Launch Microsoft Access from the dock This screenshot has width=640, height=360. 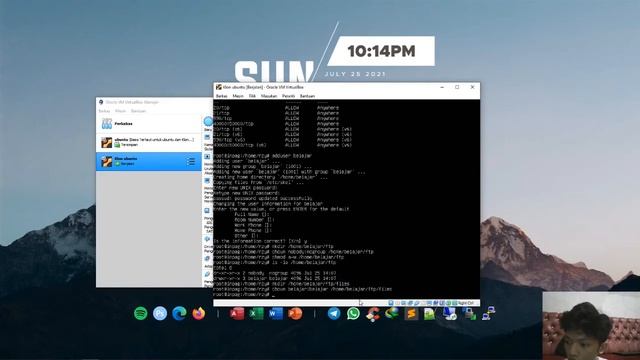point(237,313)
